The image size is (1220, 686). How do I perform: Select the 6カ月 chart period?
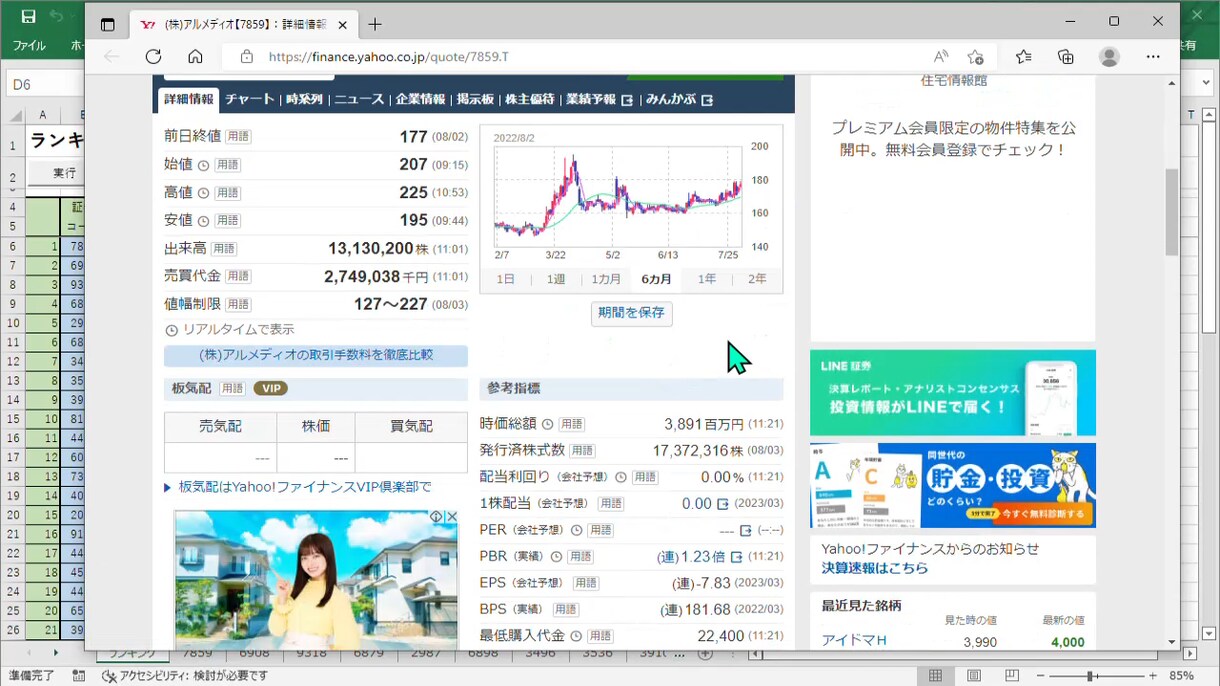657,279
